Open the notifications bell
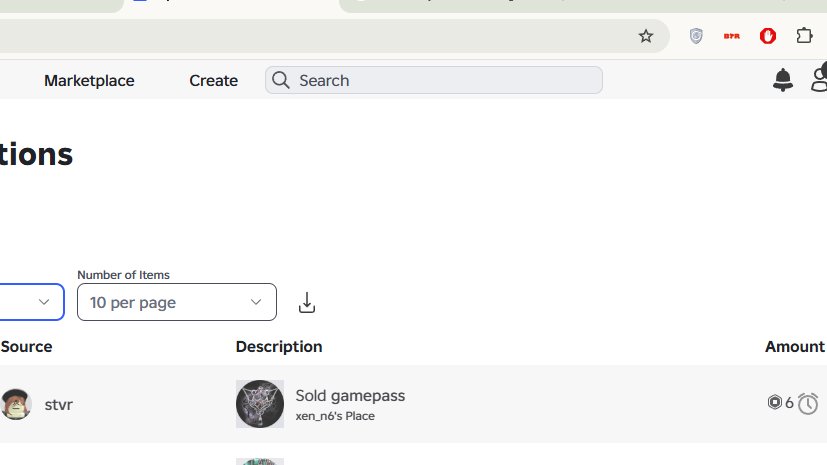Viewport: 827px width, 465px height. tap(783, 80)
